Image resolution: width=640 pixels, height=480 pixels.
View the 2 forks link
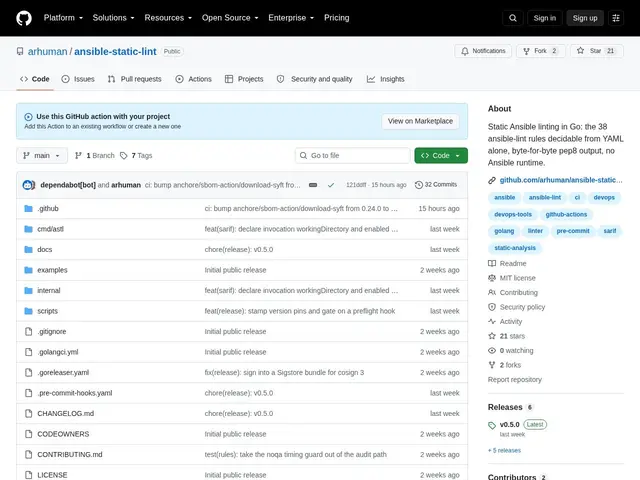click(505, 365)
